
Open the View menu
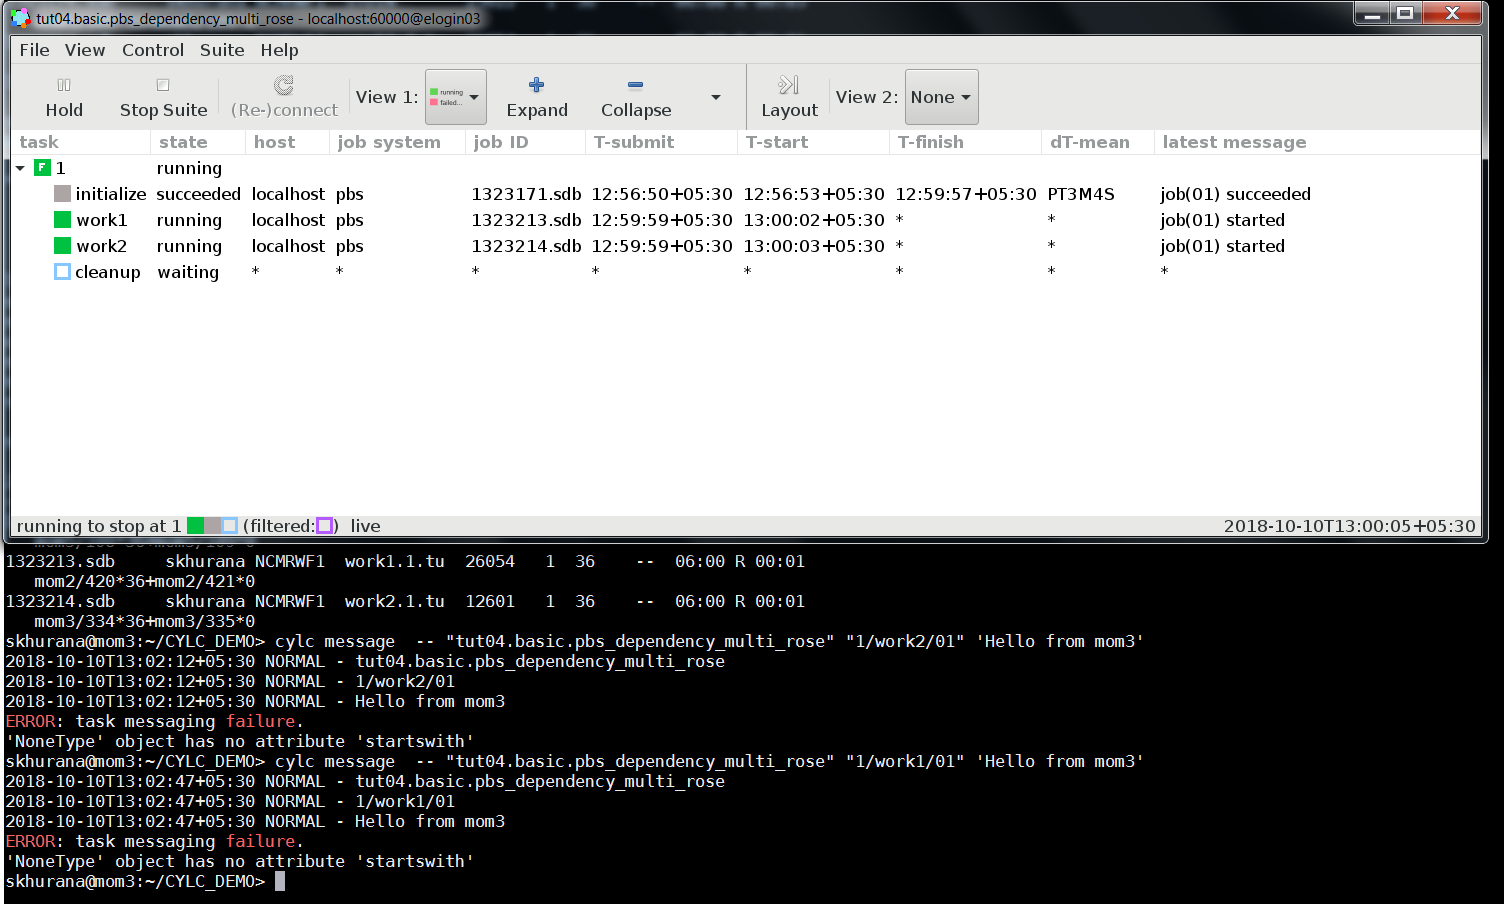[x=85, y=50]
